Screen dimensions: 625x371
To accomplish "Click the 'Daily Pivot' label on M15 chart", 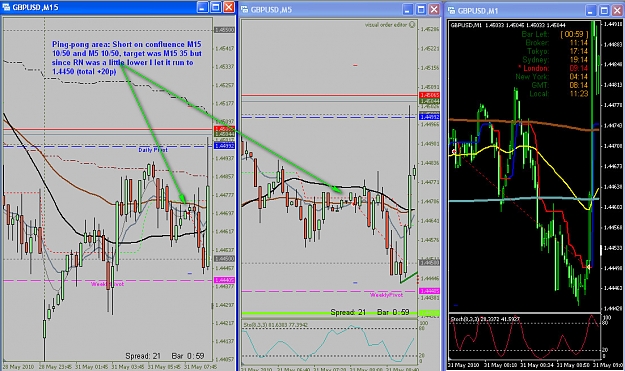I will [x=153, y=150].
